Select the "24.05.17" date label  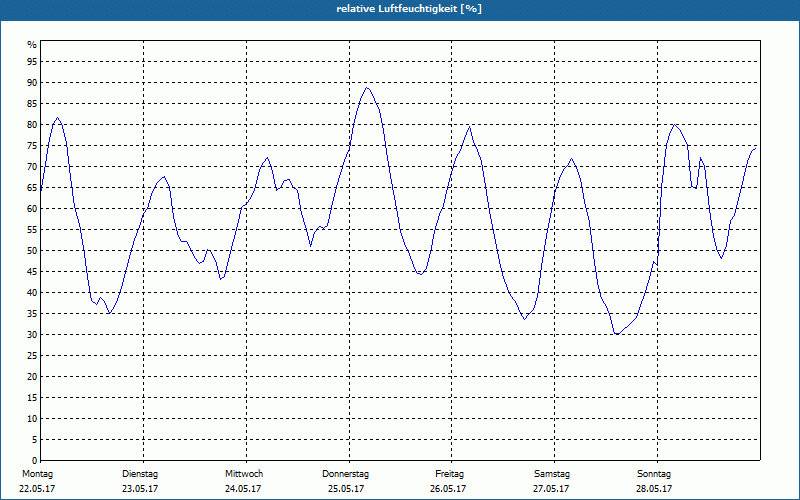(243, 489)
